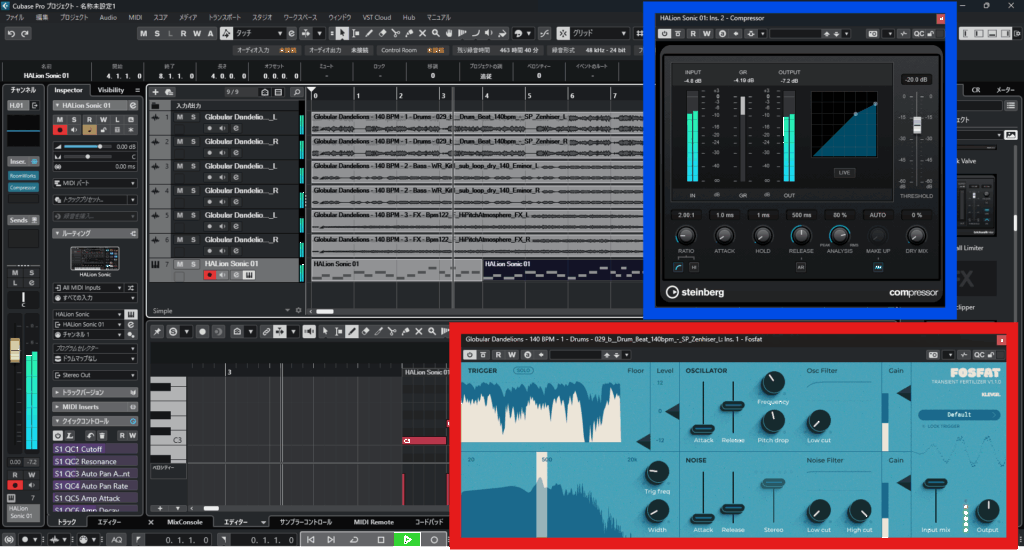Select the Mute X tool in the main toolbar

point(423,33)
